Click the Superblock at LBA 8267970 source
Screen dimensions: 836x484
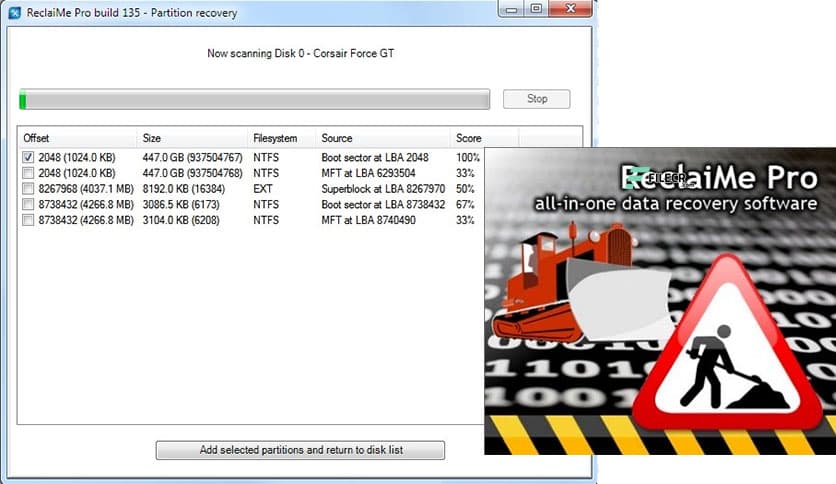pyautogui.click(x=383, y=189)
